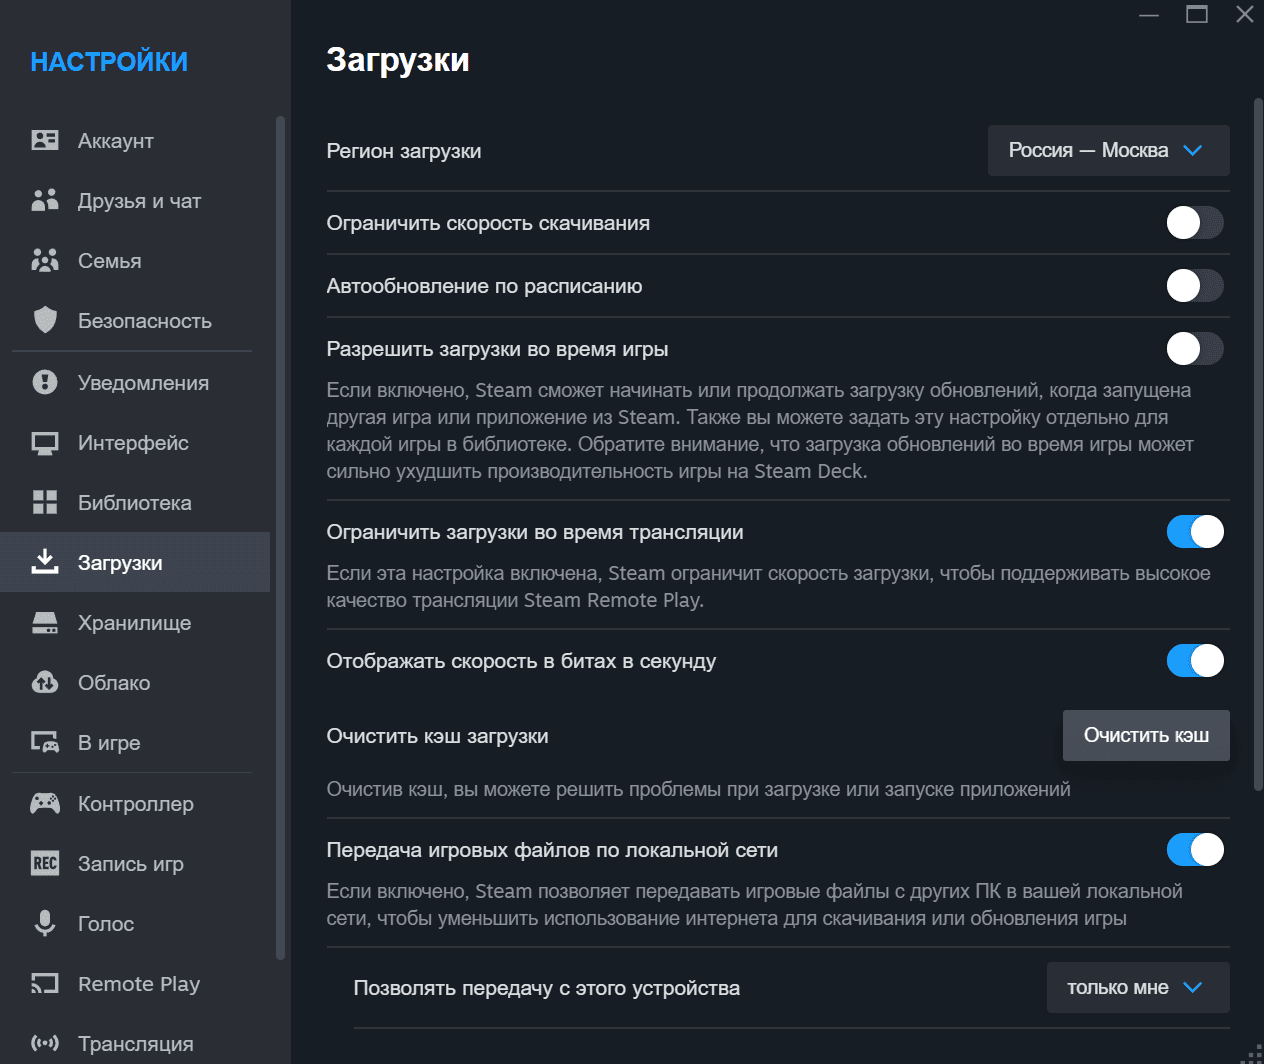Click the Broadcast signal icon
Image resolution: width=1264 pixels, height=1064 pixels.
45,1043
